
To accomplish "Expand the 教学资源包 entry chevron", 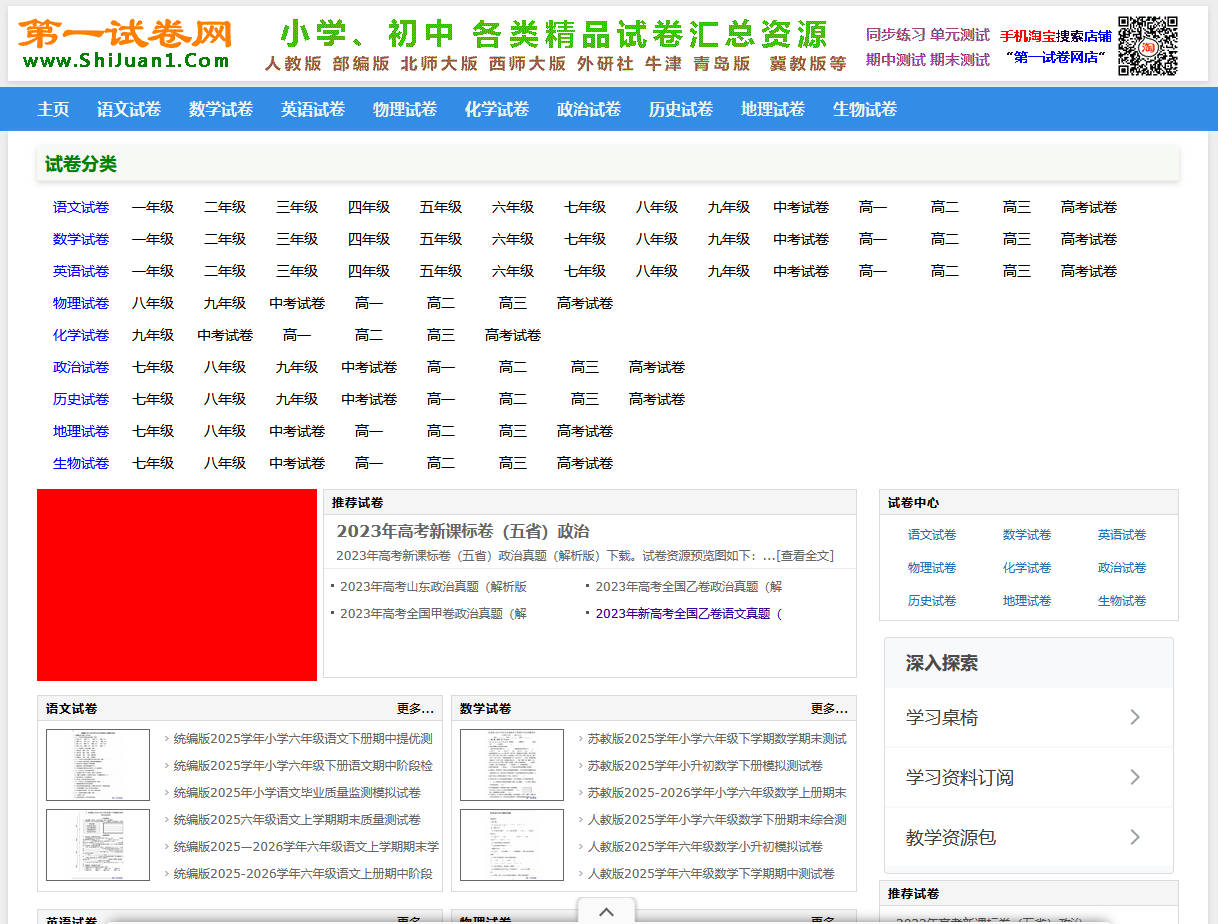I will (1134, 837).
